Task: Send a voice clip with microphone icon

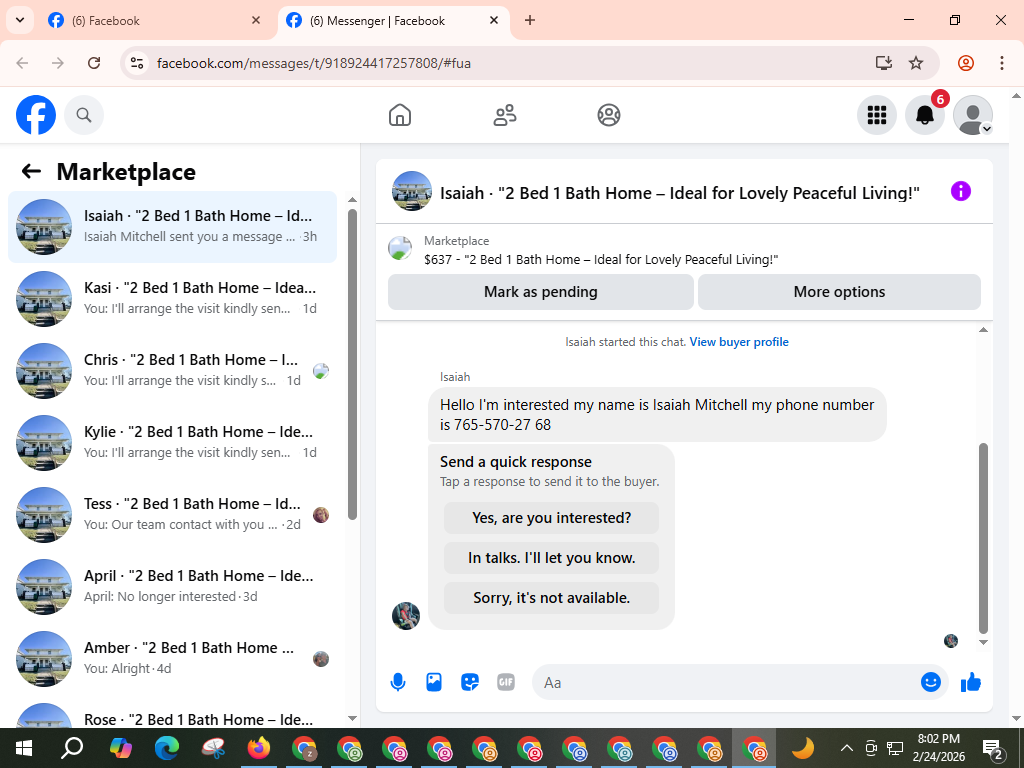Action: [398, 682]
